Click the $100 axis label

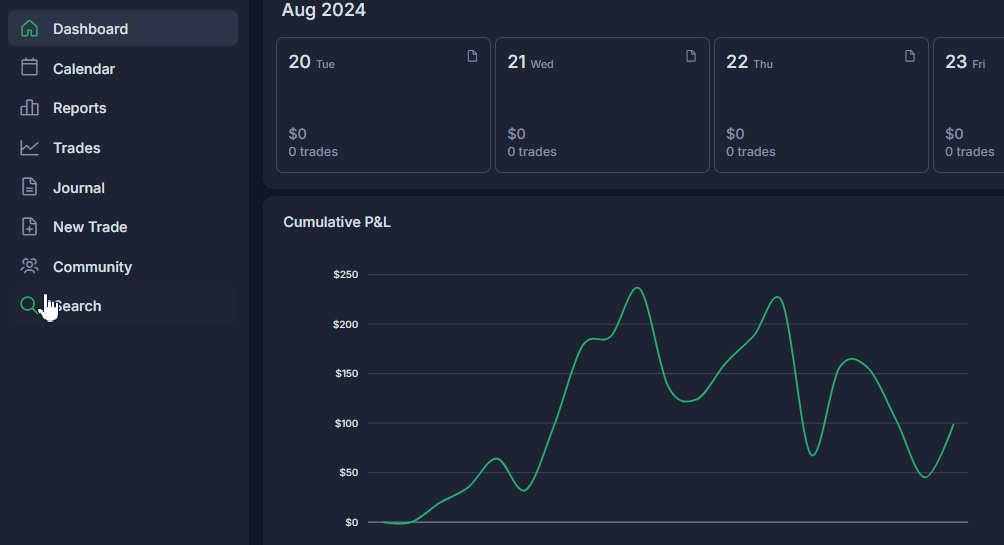click(x=346, y=423)
